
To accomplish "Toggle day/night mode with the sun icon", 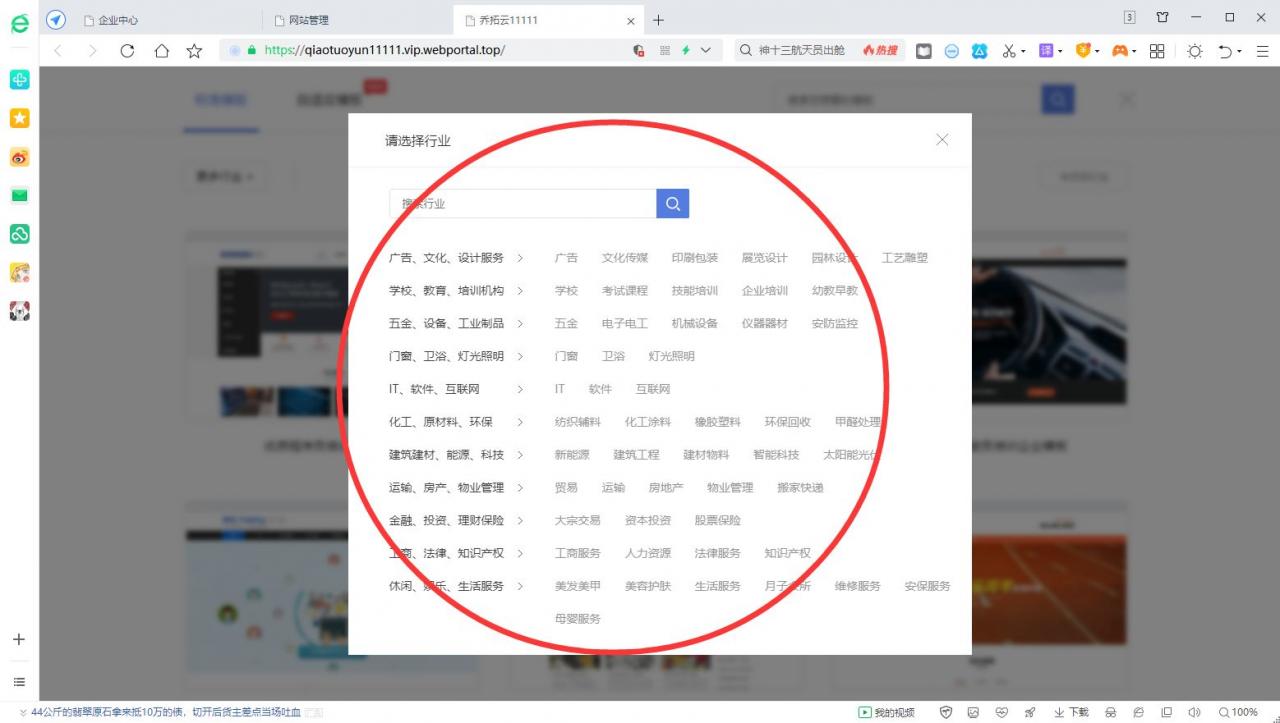I will pyautogui.click(x=1194, y=50).
